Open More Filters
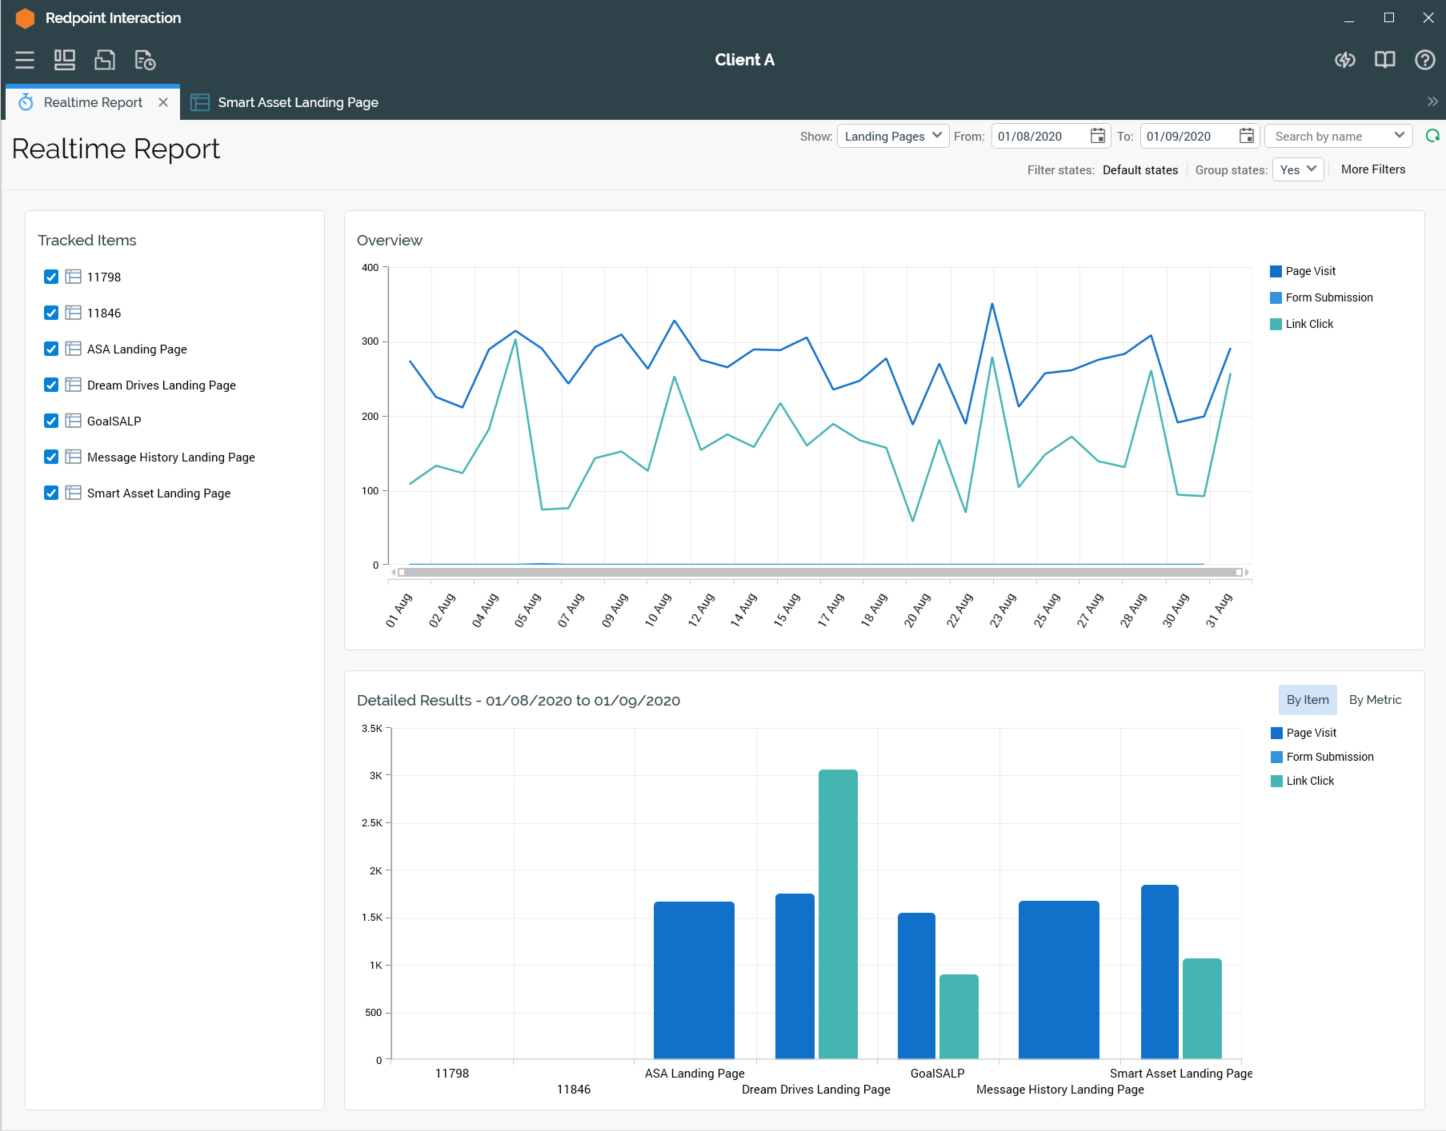The height and width of the screenshot is (1131, 1446). coord(1372,170)
